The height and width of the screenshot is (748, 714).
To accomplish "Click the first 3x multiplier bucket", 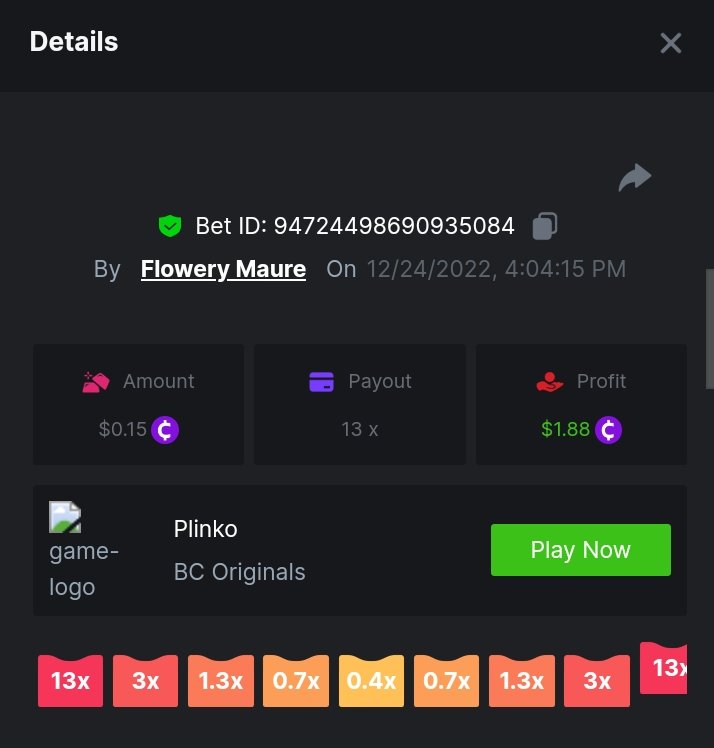I will coord(145,681).
